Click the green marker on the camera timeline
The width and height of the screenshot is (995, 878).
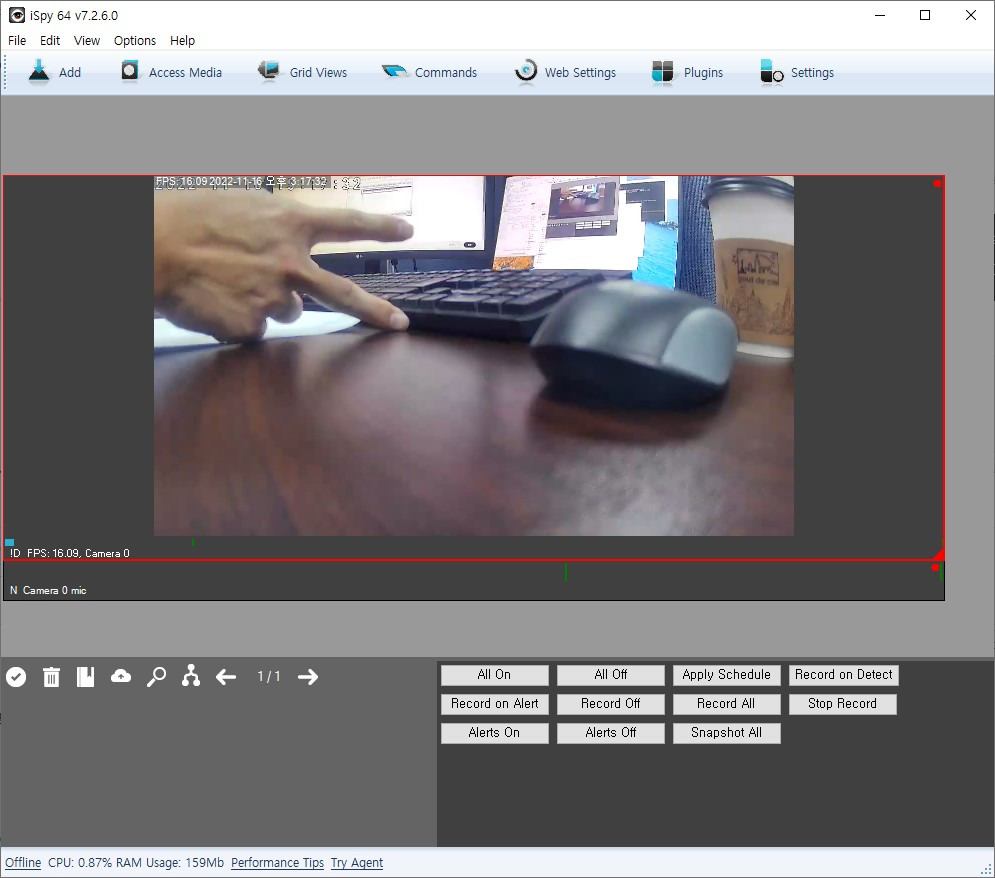(x=193, y=543)
